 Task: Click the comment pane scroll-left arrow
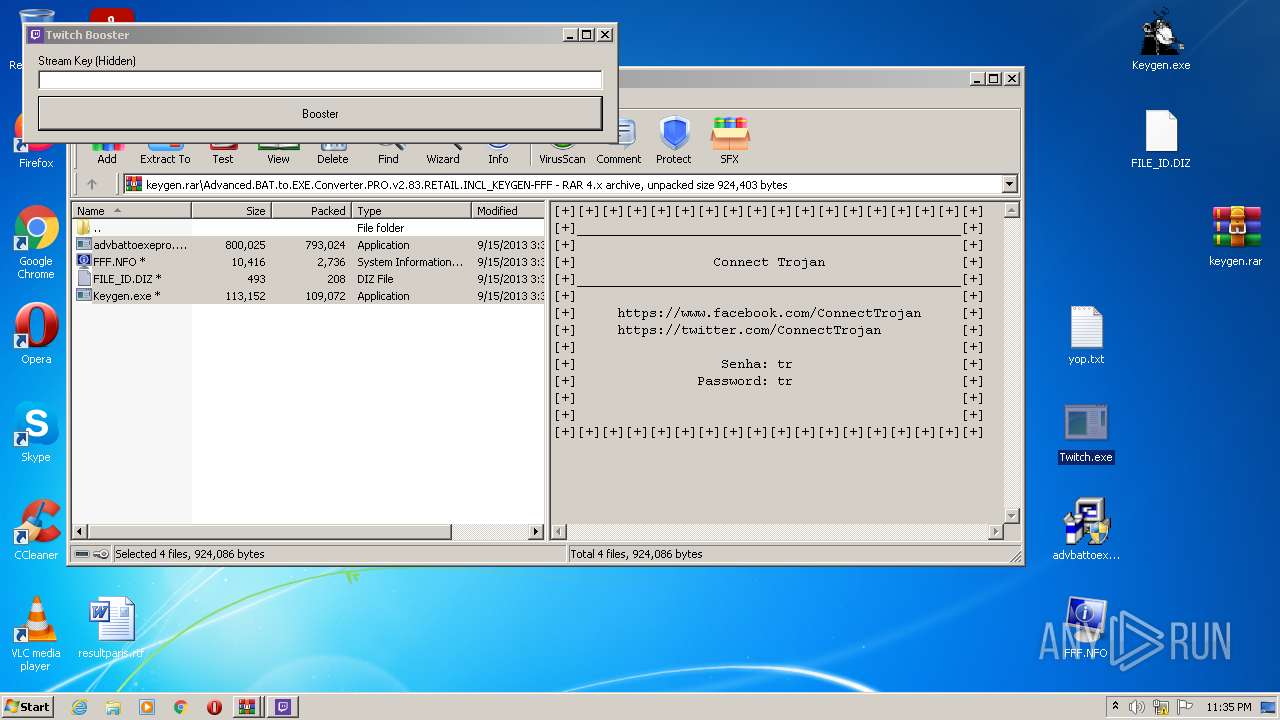(x=560, y=532)
